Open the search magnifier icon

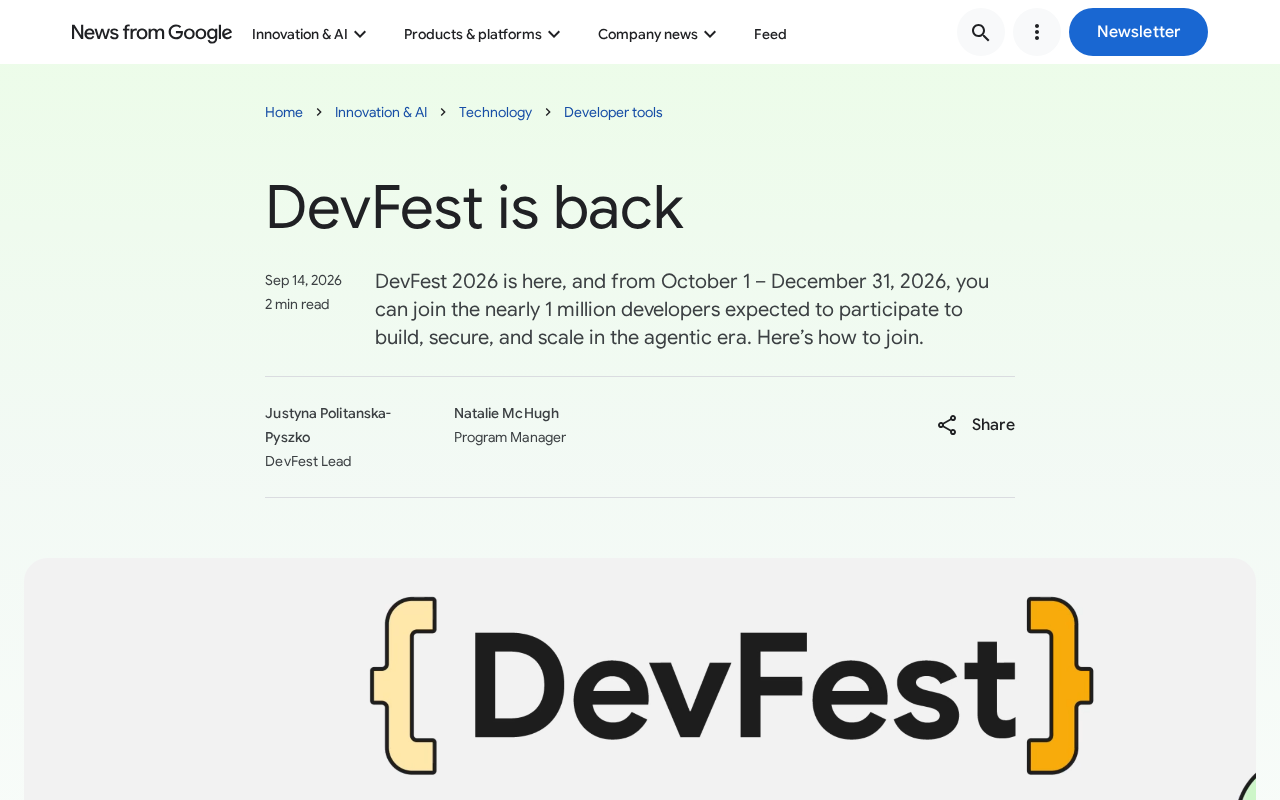point(981,32)
